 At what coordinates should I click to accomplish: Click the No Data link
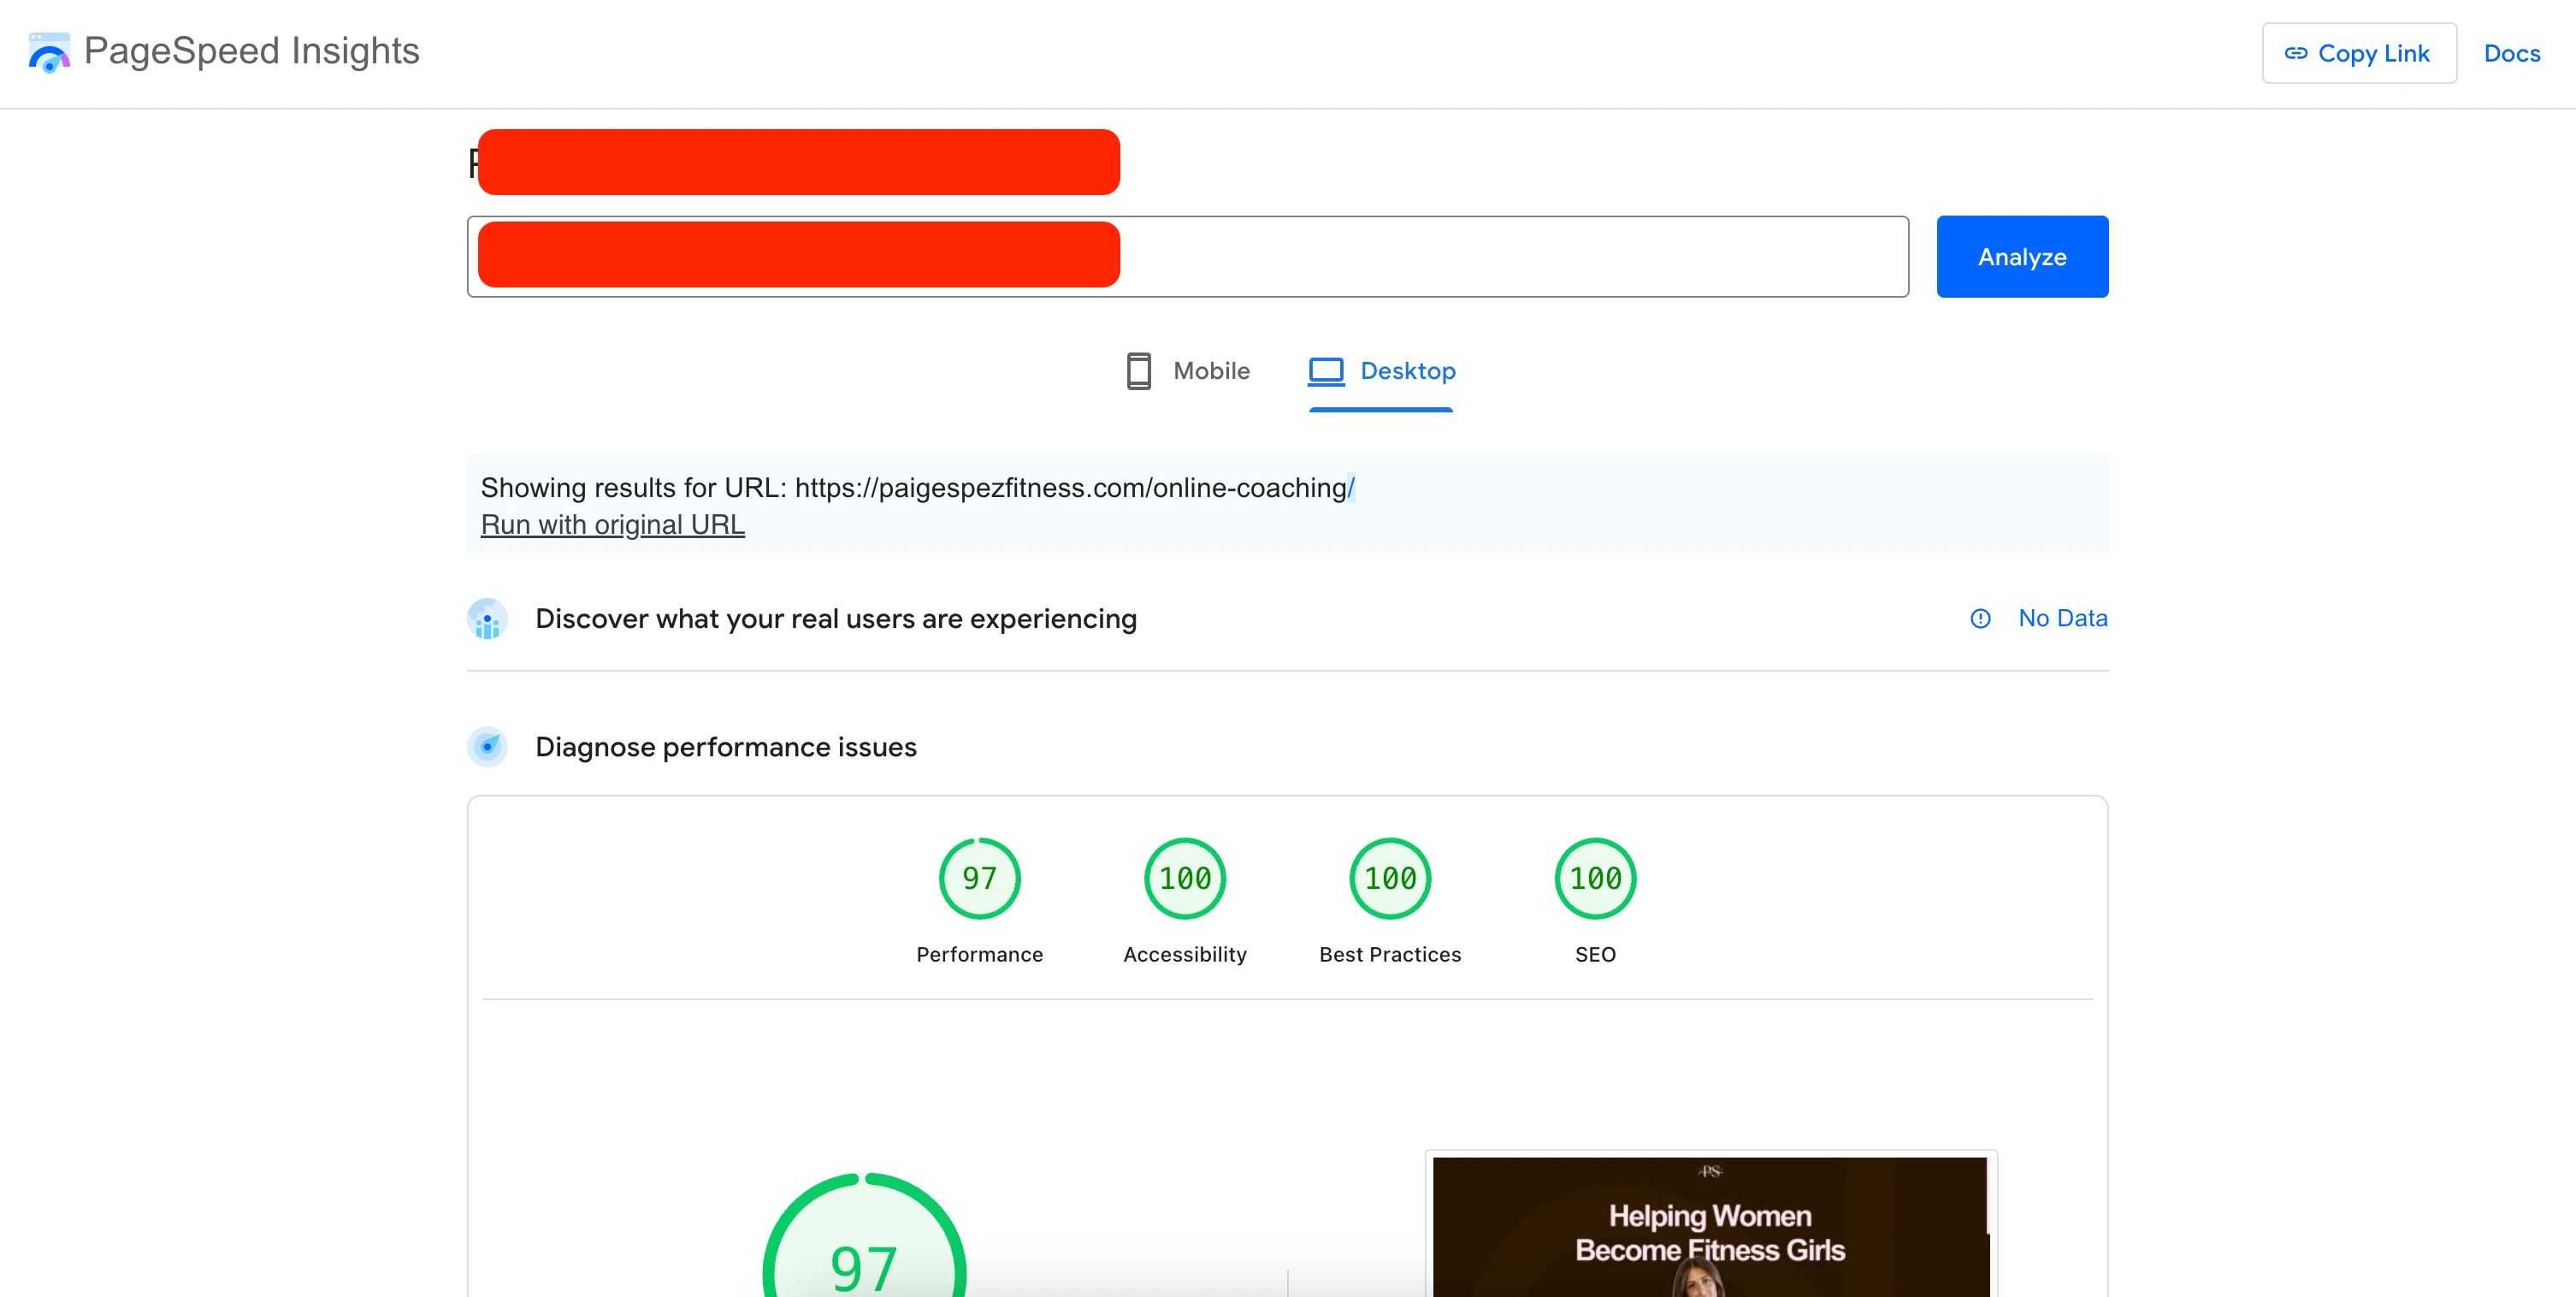click(x=2062, y=618)
